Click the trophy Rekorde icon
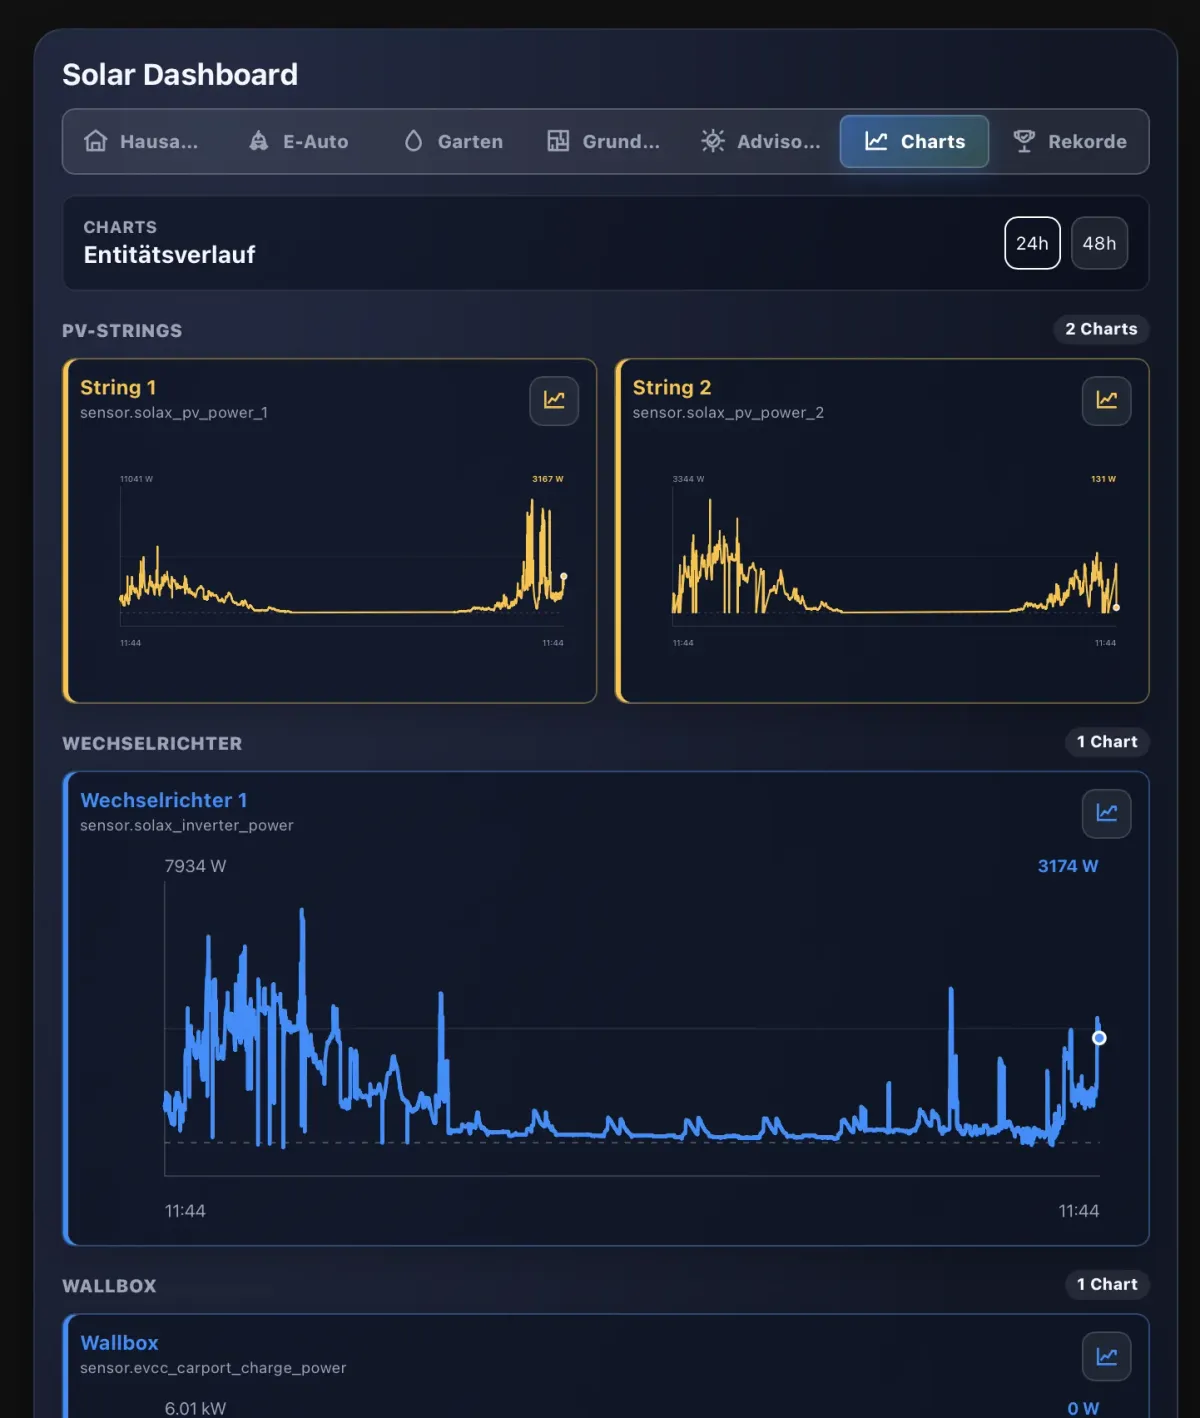Viewport: 1200px width, 1418px height. [1024, 141]
